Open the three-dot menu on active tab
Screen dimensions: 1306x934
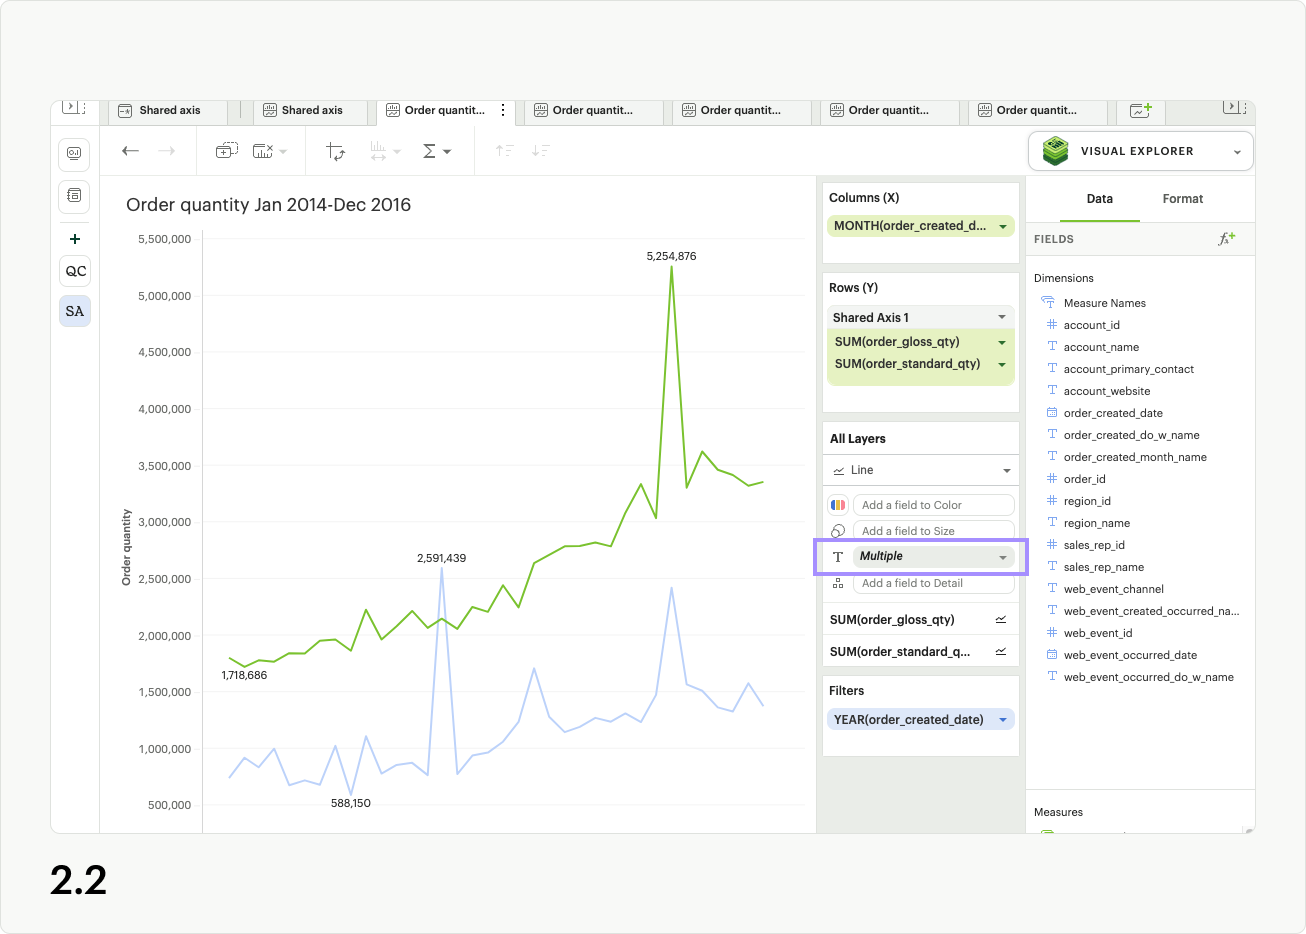(503, 110)
